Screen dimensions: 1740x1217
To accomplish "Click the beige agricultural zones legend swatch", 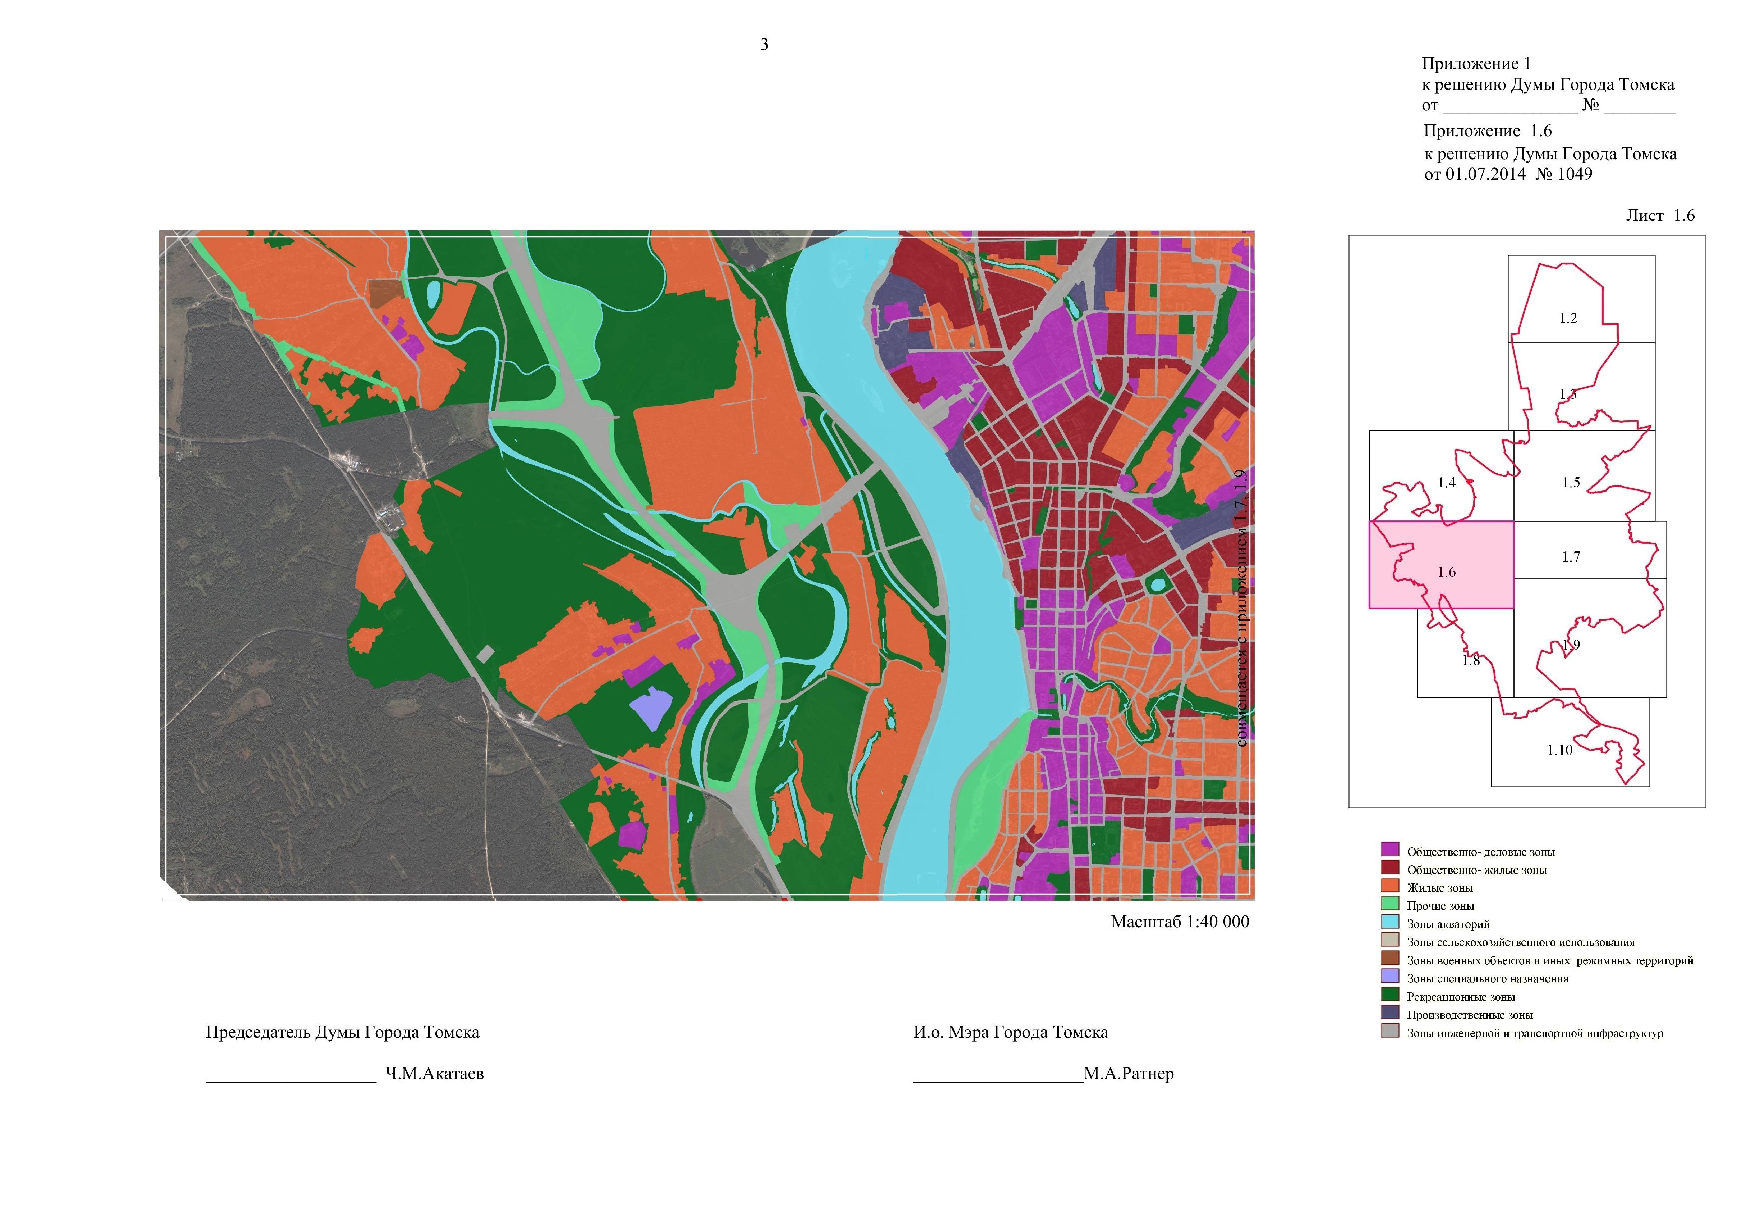I will 1390,940.
